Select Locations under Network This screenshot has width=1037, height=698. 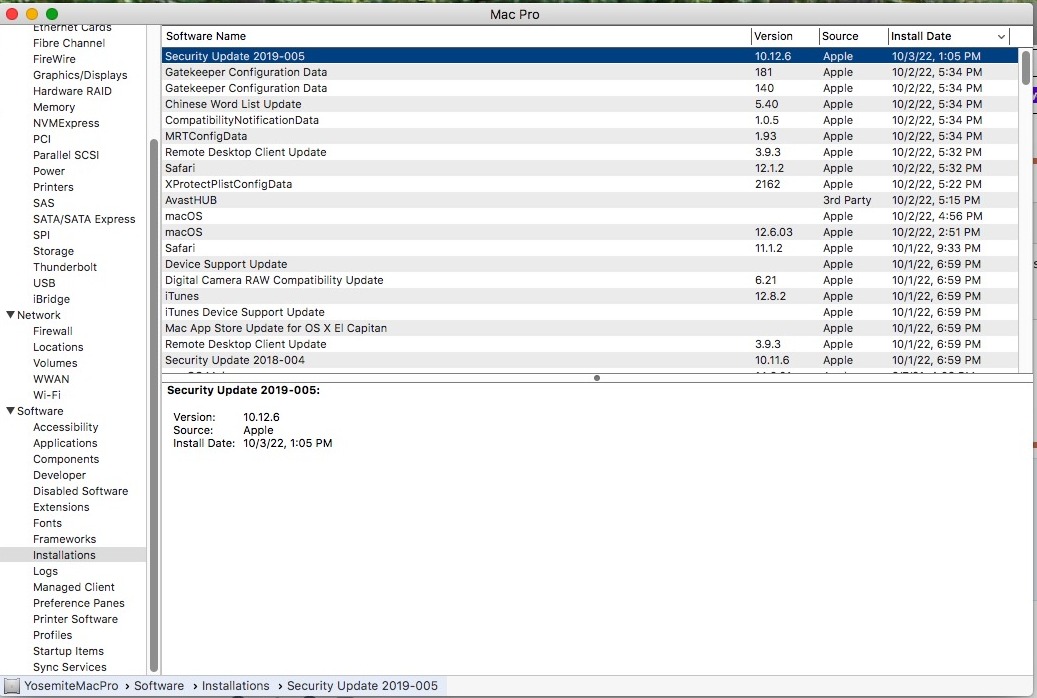[58, 347]
